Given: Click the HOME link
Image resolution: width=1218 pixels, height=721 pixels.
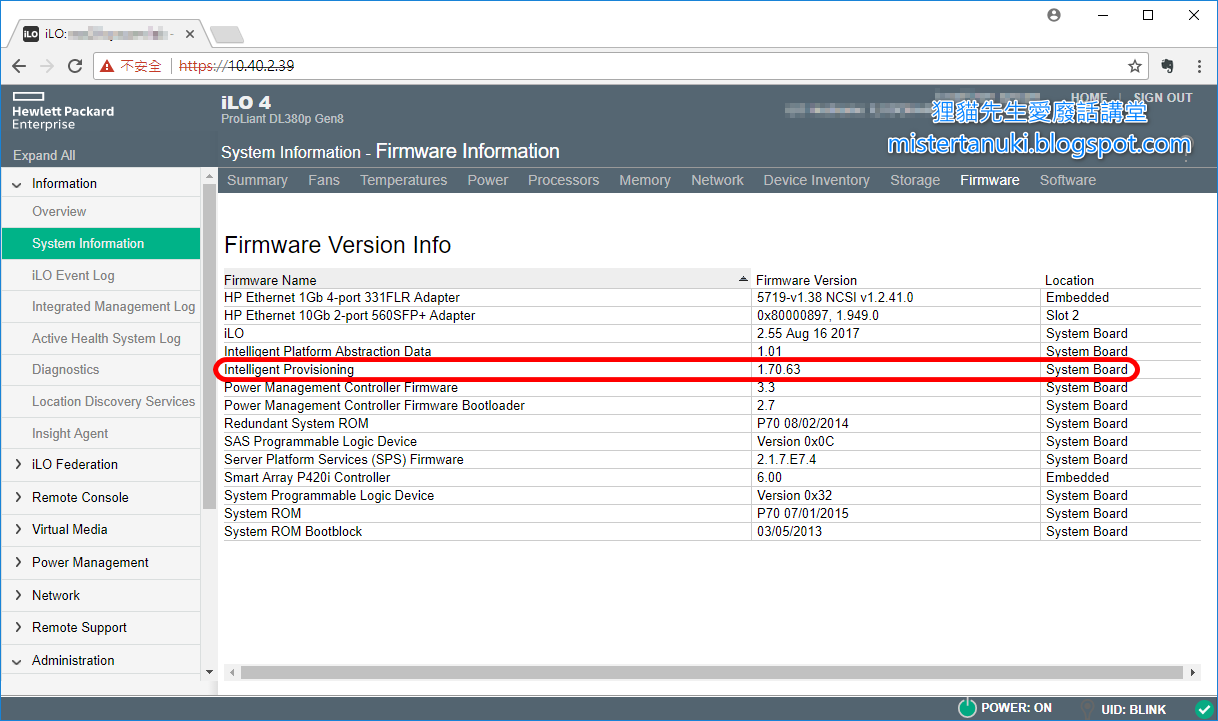Looking at the screenshot, I should click(x=1089, y=98).
